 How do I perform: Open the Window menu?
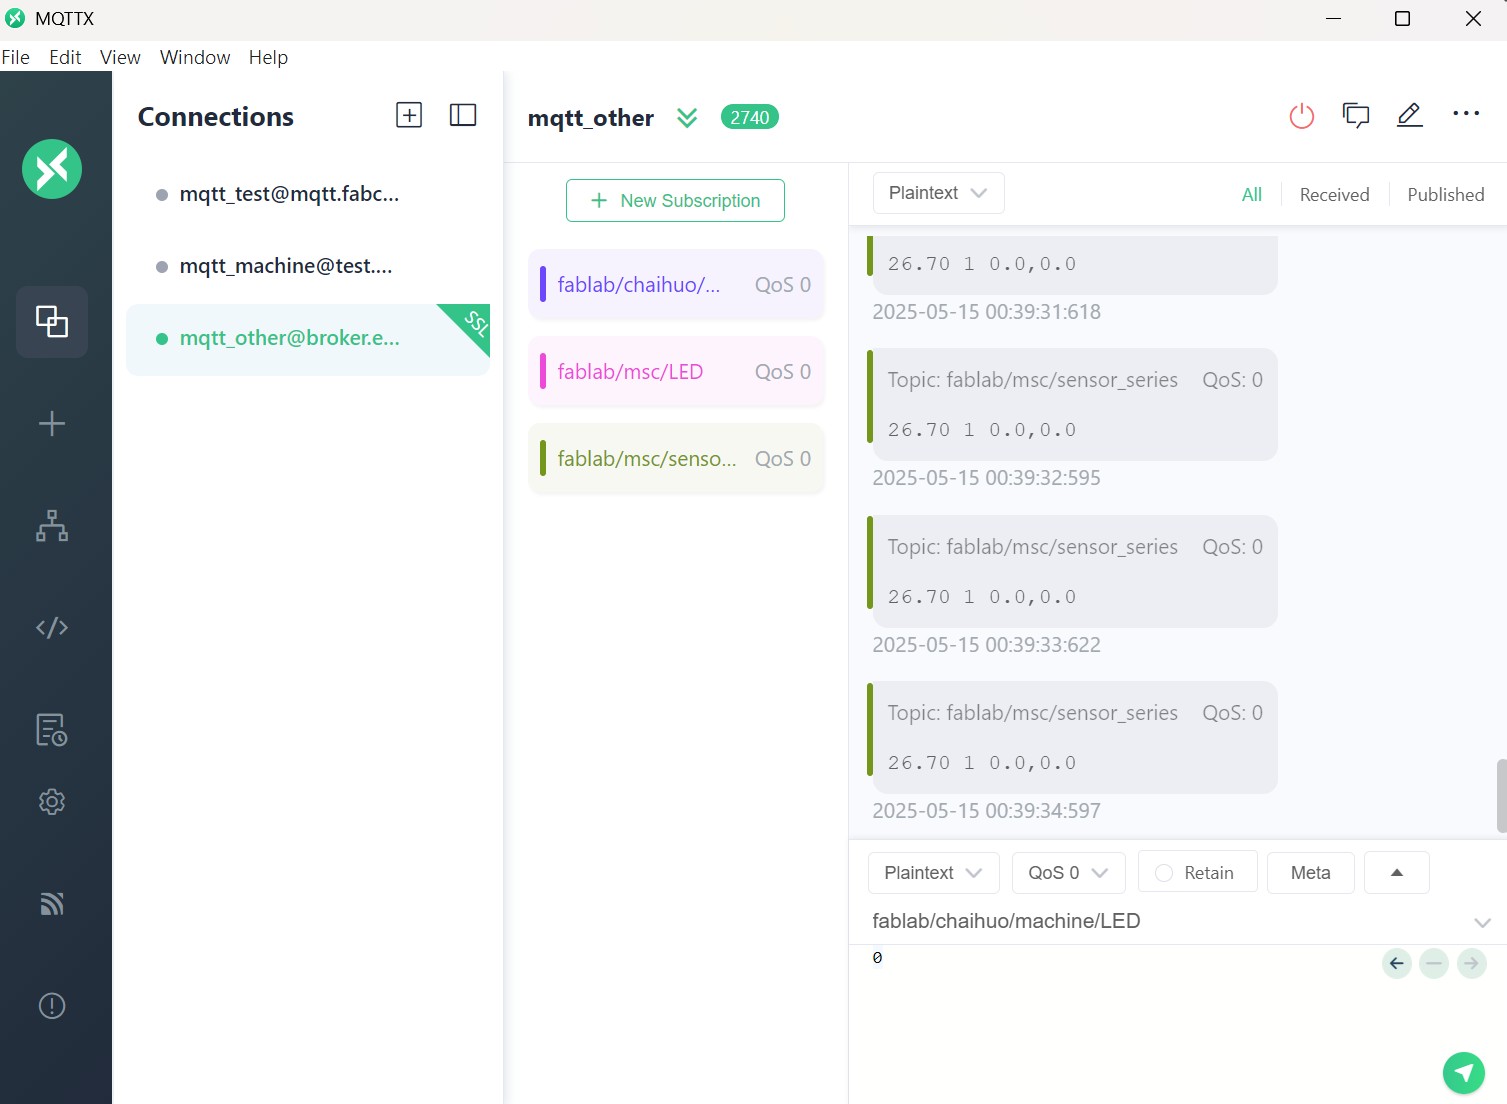pyautogui.click(x=195, y=57)
